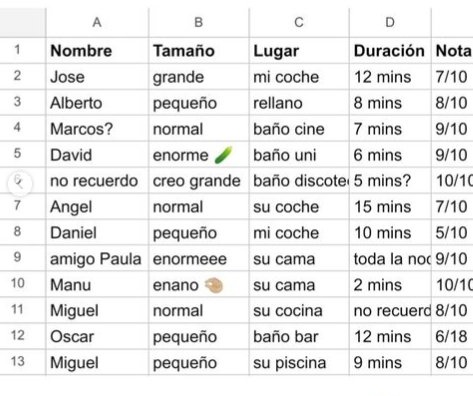Select column A header
The width and height of the screenshot is (473, 396).
(97, 23)
